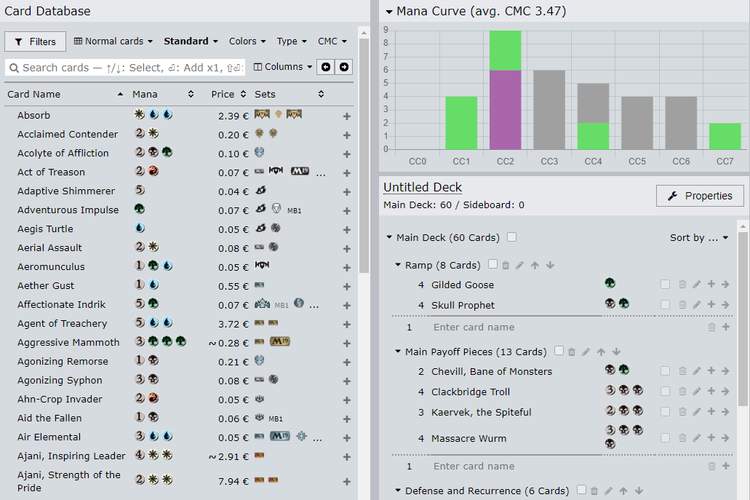Screen dimensions: 750x500
Task: Click the Search cards input field
Action: tap(125, 67)
